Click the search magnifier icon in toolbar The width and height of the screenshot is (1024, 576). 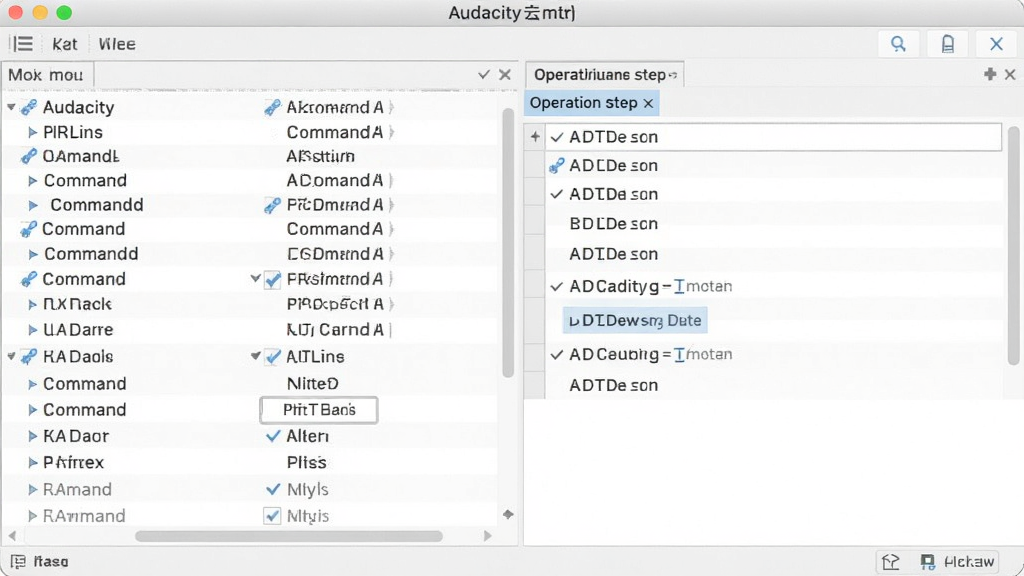pyautogui.click(x=899, y=44)
